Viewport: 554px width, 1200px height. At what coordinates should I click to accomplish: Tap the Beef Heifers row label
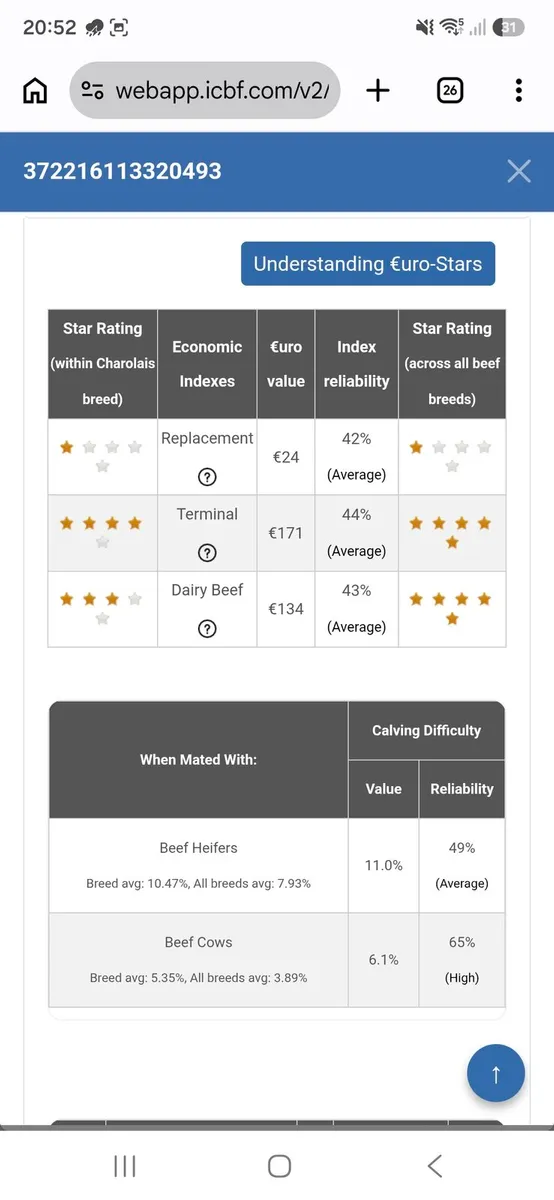pyautogui.click(x=198, y=848)
